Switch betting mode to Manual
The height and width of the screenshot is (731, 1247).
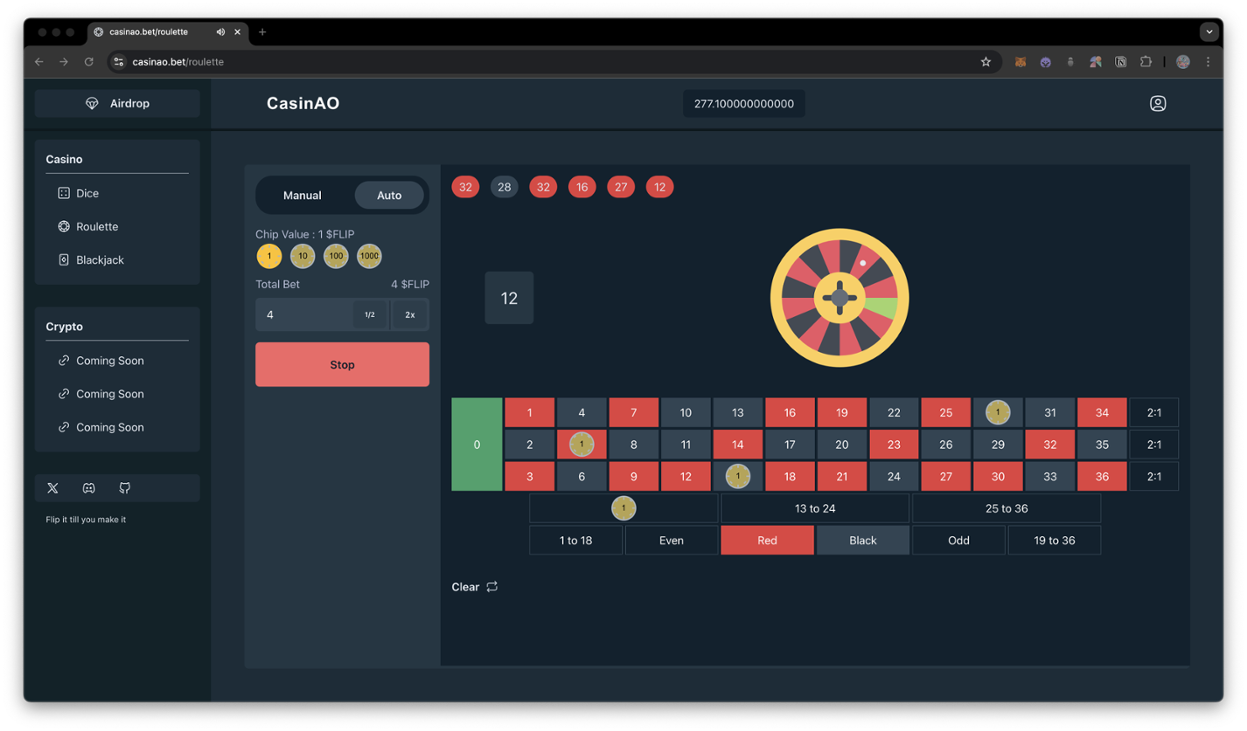click(302, 195)
